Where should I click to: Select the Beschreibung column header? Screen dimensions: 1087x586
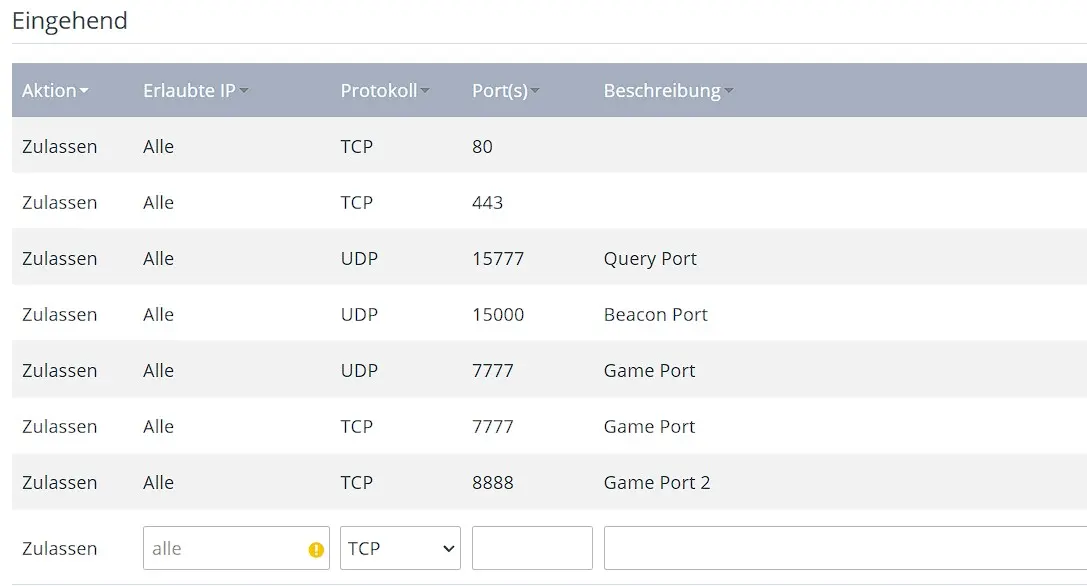(x=662, y=90)
